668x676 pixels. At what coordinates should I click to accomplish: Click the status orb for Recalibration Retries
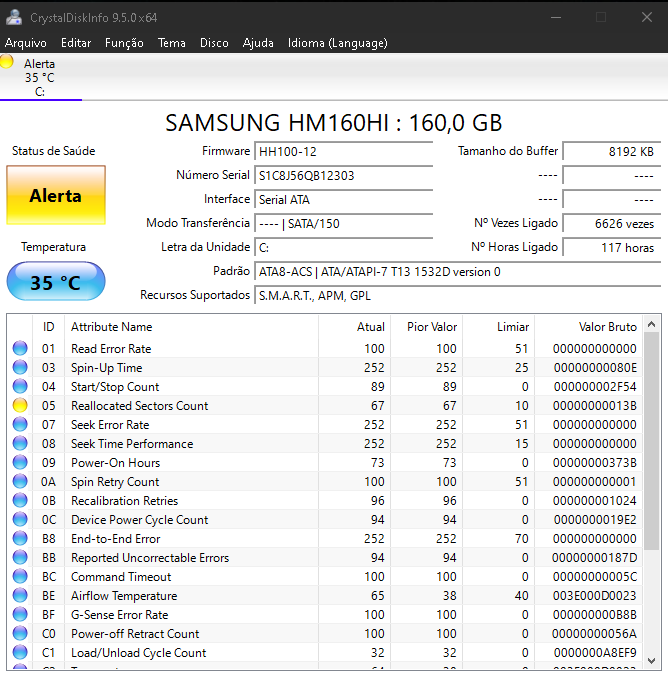point(20,500)
